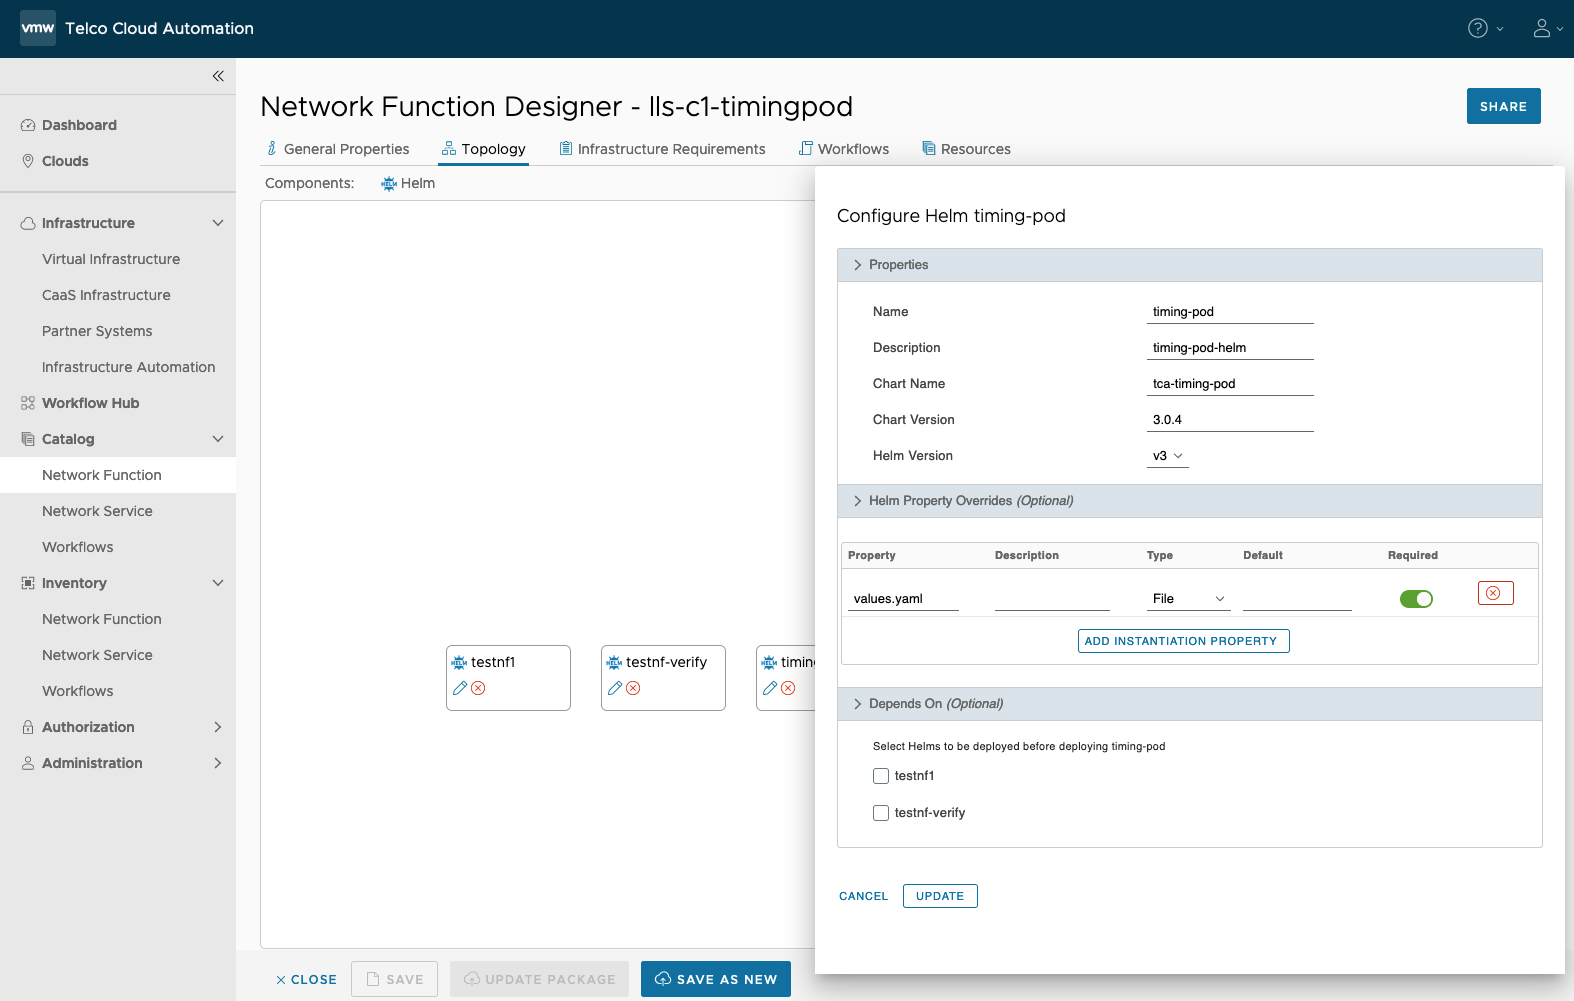
Task: Click the values.yaml property field
Action: coord(904,599)
